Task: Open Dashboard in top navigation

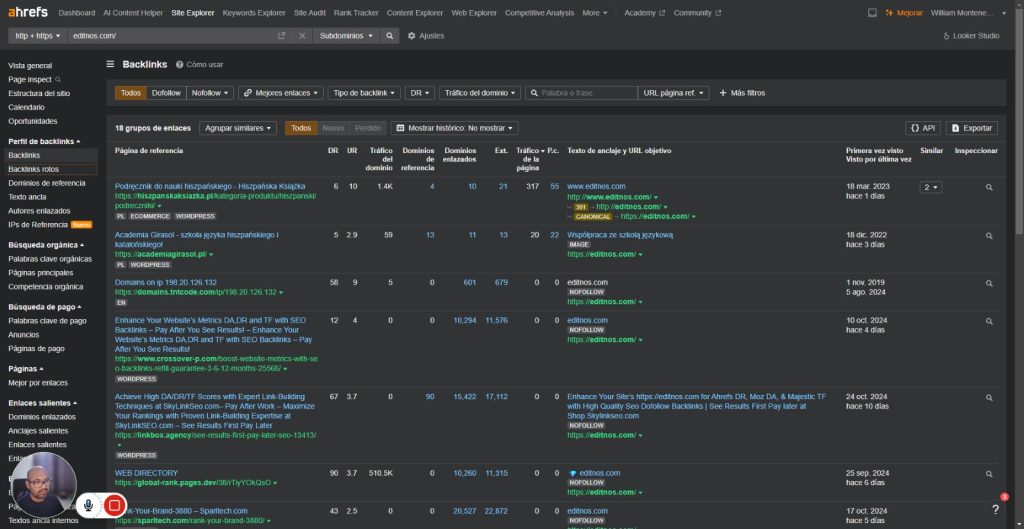Action: click(76, 12)
